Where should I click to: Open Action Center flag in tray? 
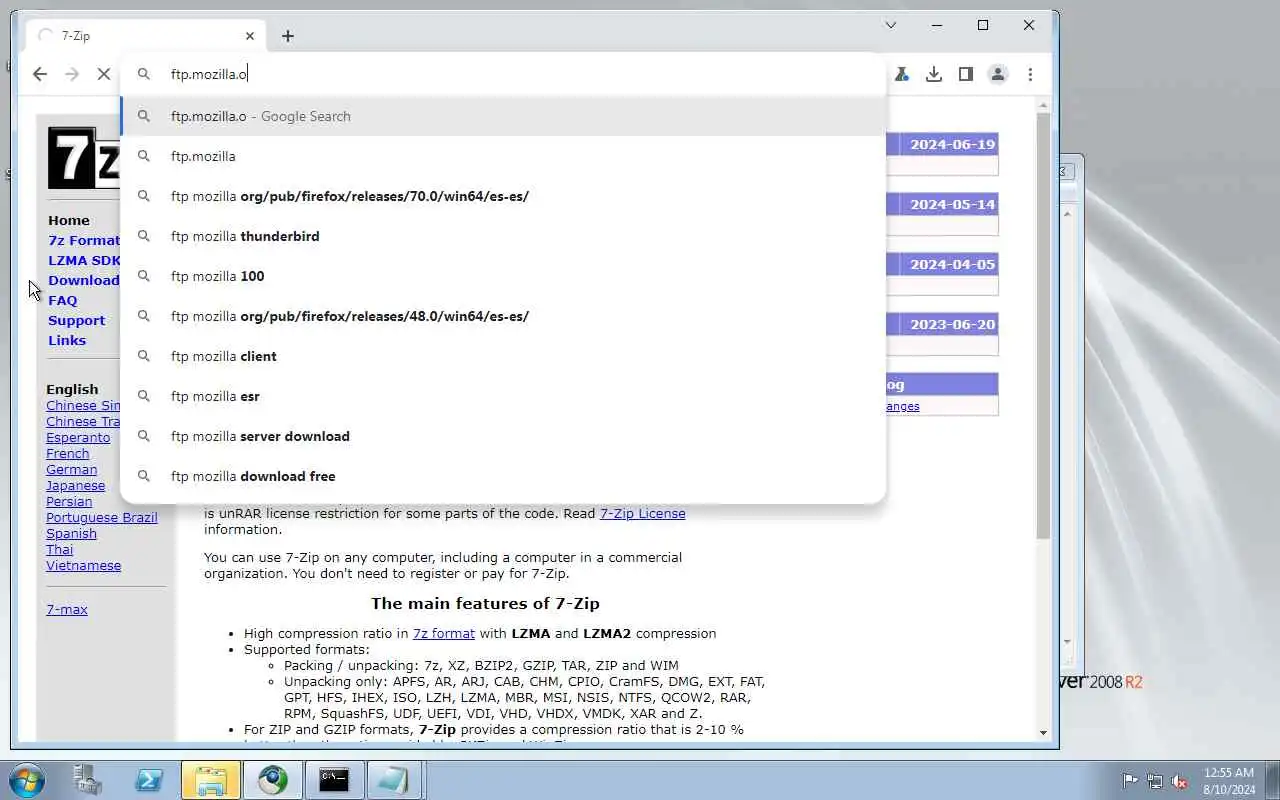pos(1130,780)
